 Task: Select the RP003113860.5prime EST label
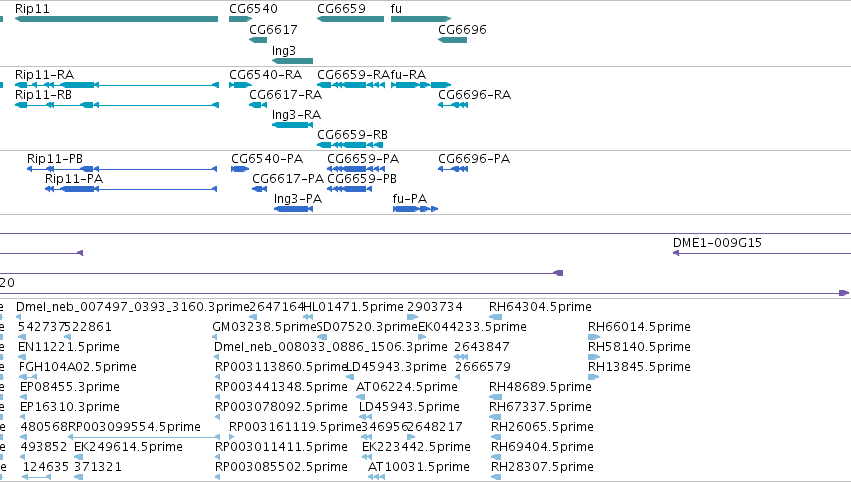coord(281,367)
